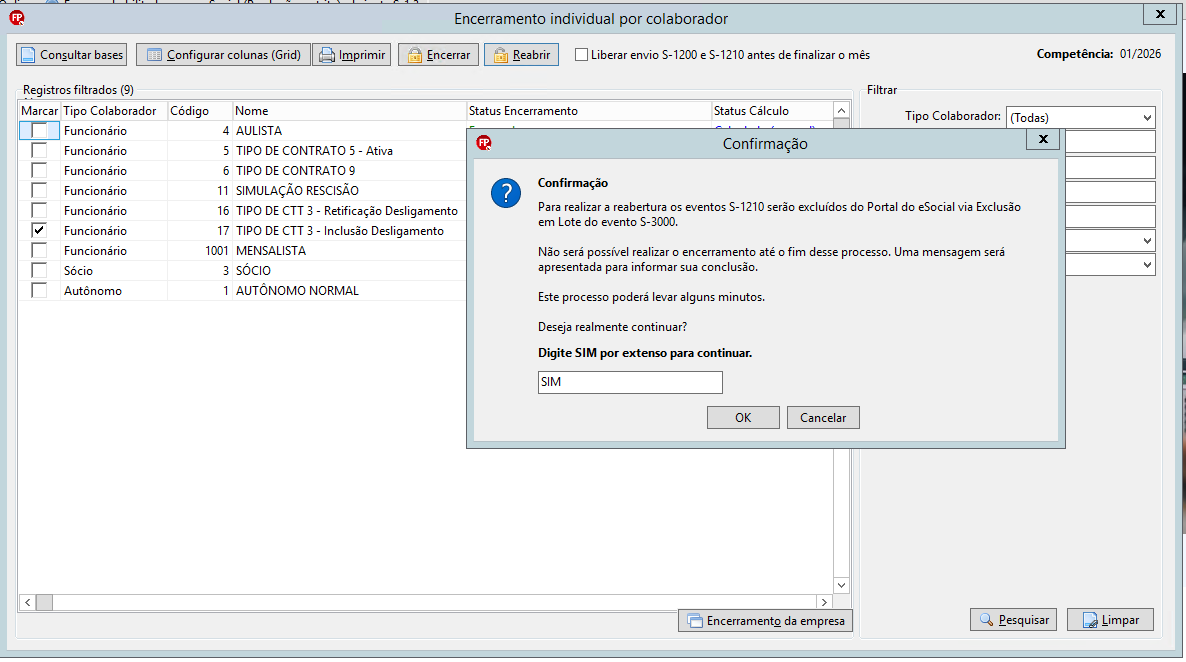This screenshot has height=662, width=1186.
Task: Unmark checkbox for Inclusão Desligamento row
Action: 39,230
